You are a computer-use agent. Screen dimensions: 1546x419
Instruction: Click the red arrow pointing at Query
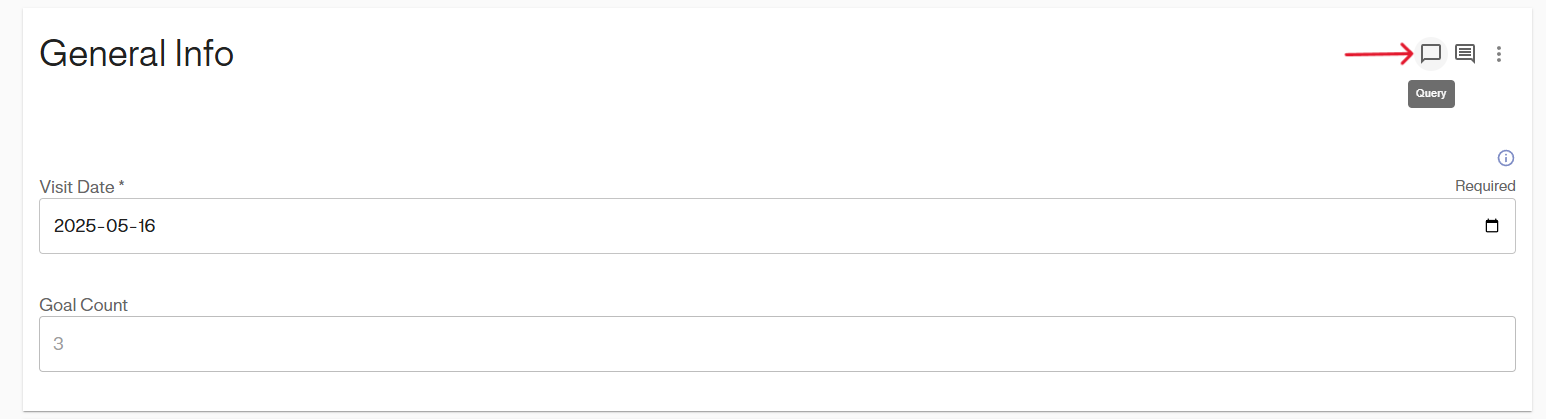(1377, 54)
